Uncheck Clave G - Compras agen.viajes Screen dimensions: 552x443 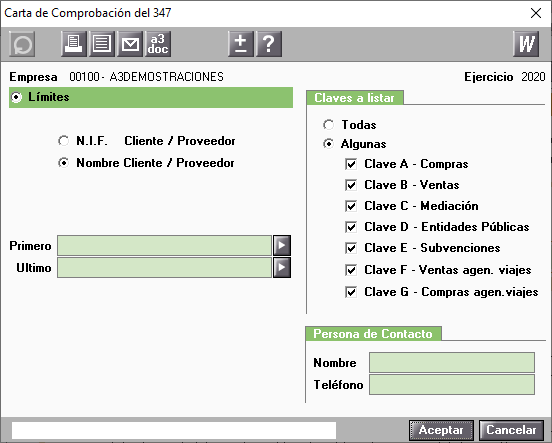click(351, 292)
